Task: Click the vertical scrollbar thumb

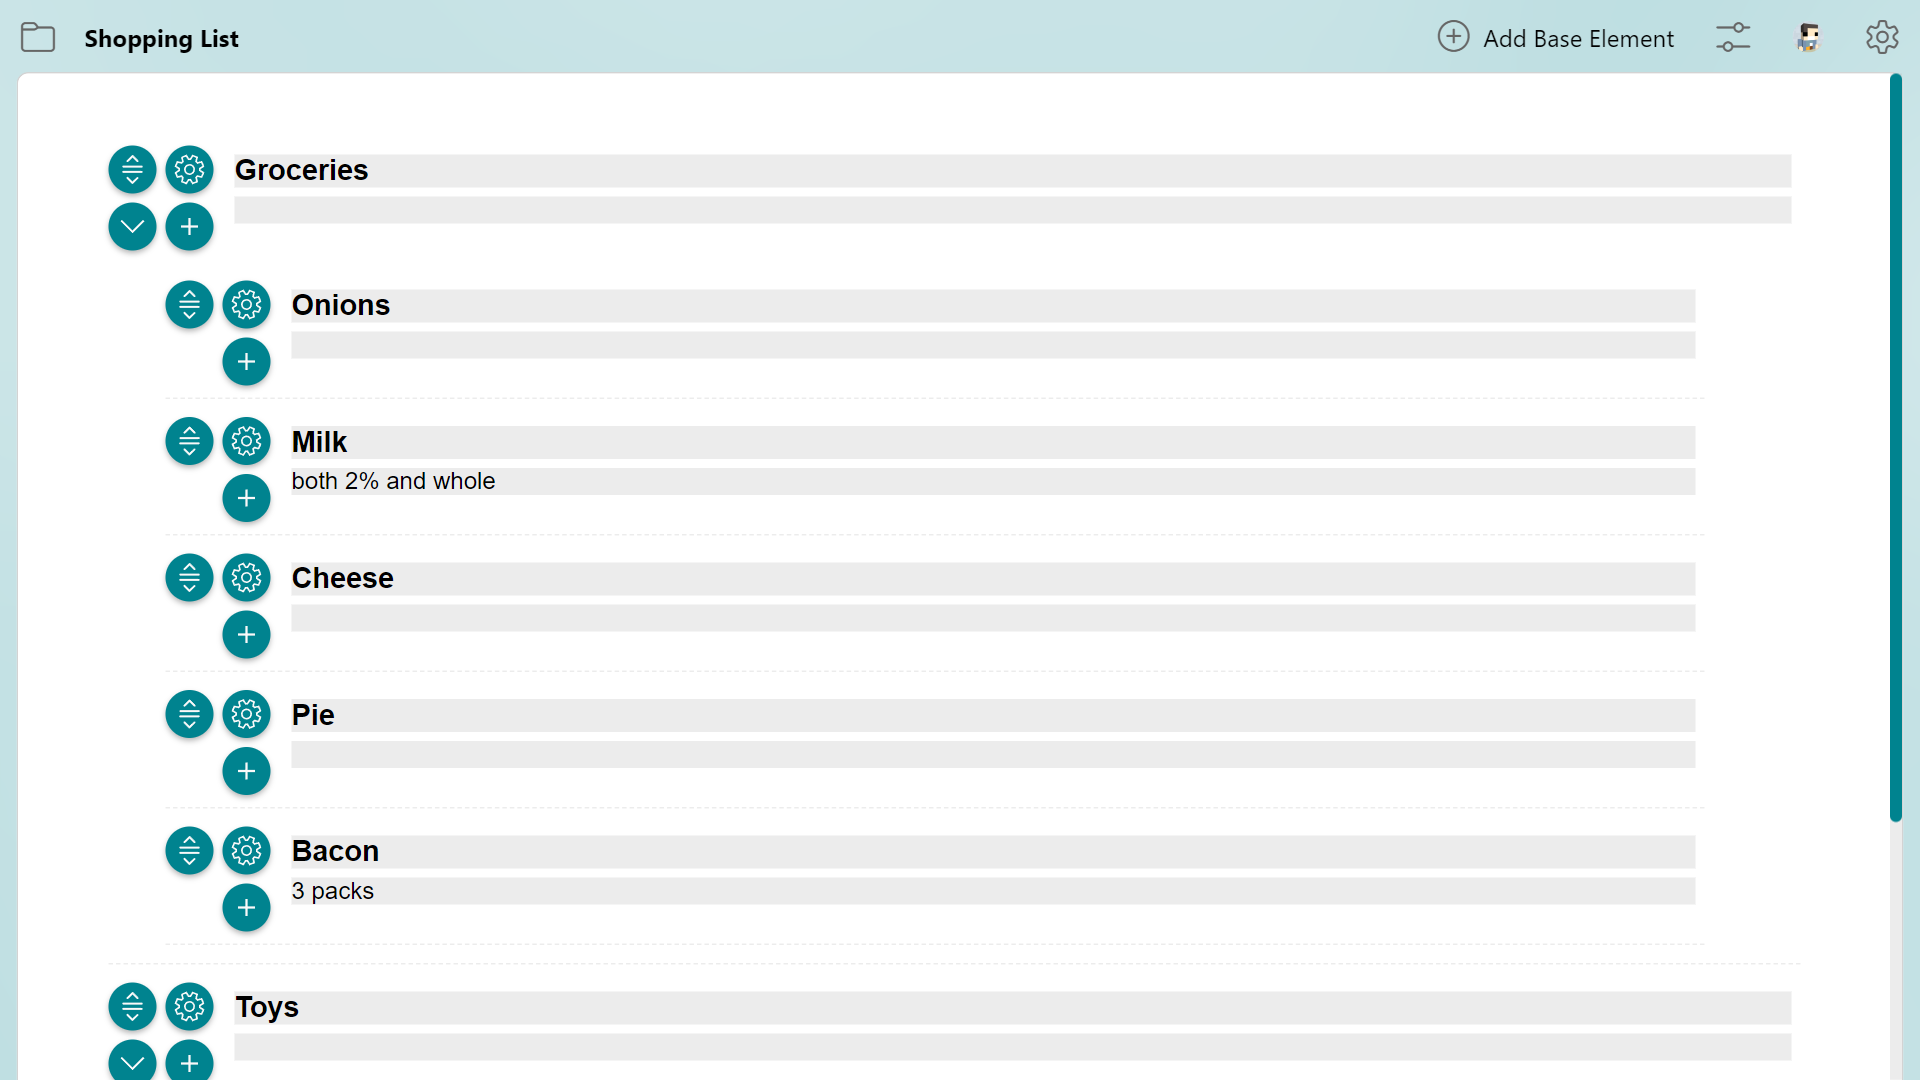Action: point(1895,448)
